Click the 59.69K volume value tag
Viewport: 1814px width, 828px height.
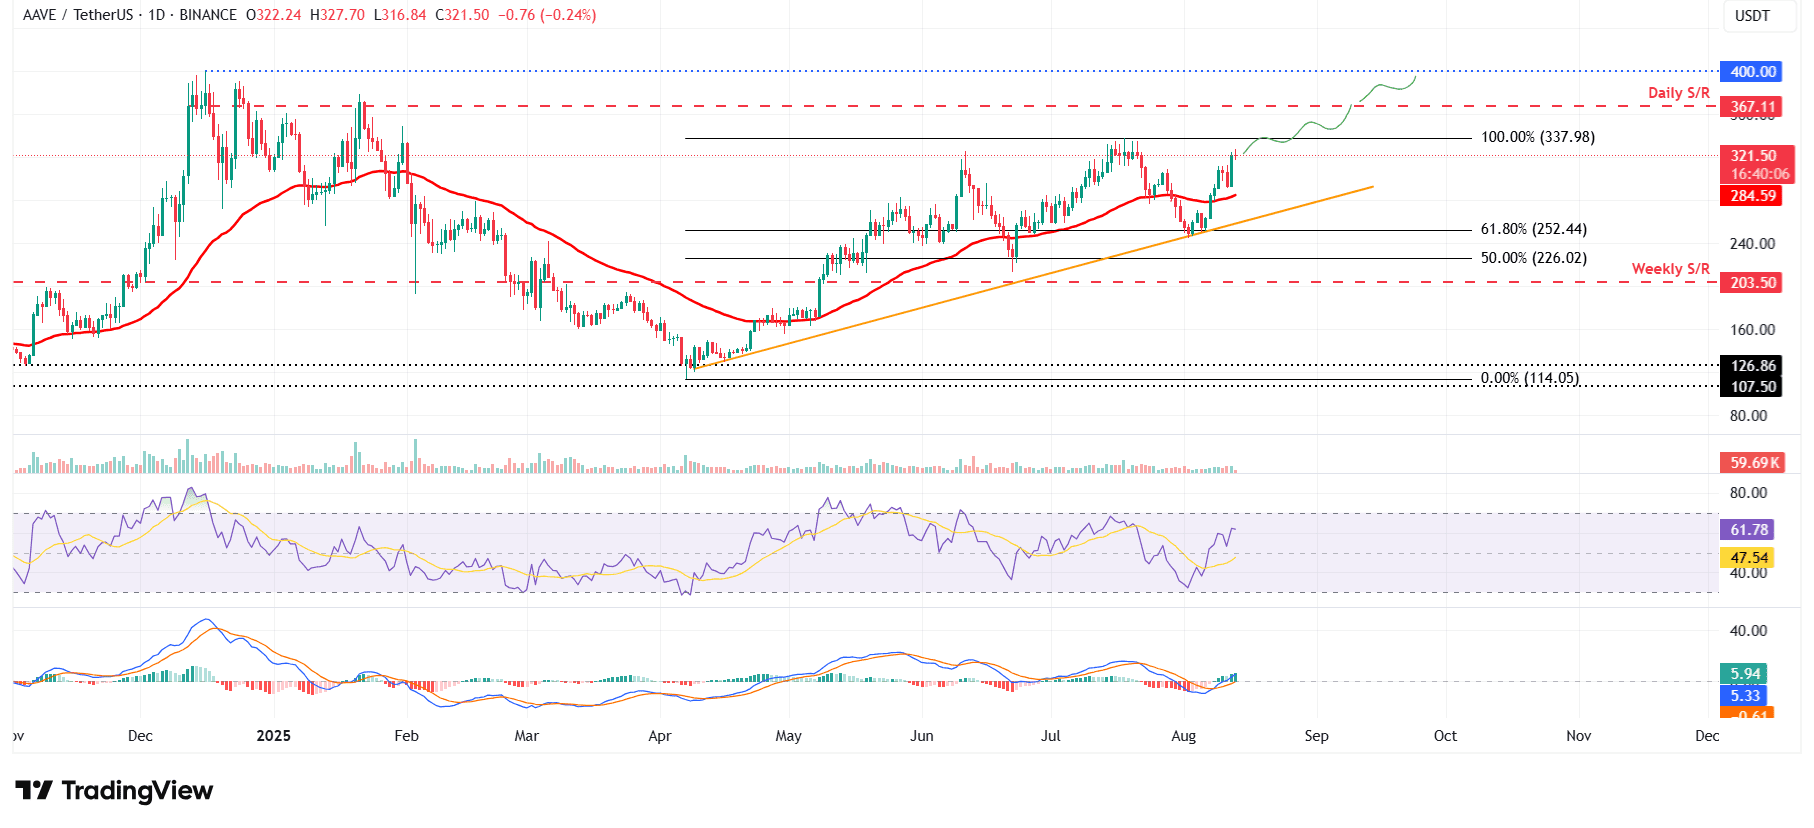pos(1755,463)
